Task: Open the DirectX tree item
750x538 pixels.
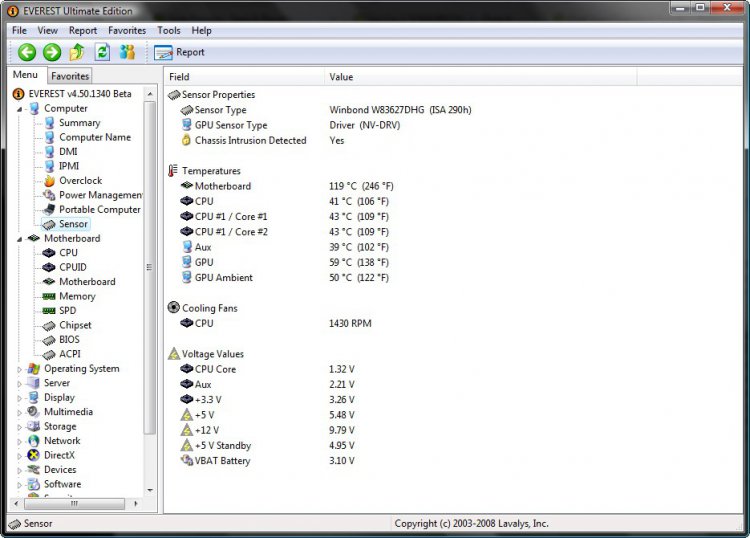Action: (x=59, y=455)
